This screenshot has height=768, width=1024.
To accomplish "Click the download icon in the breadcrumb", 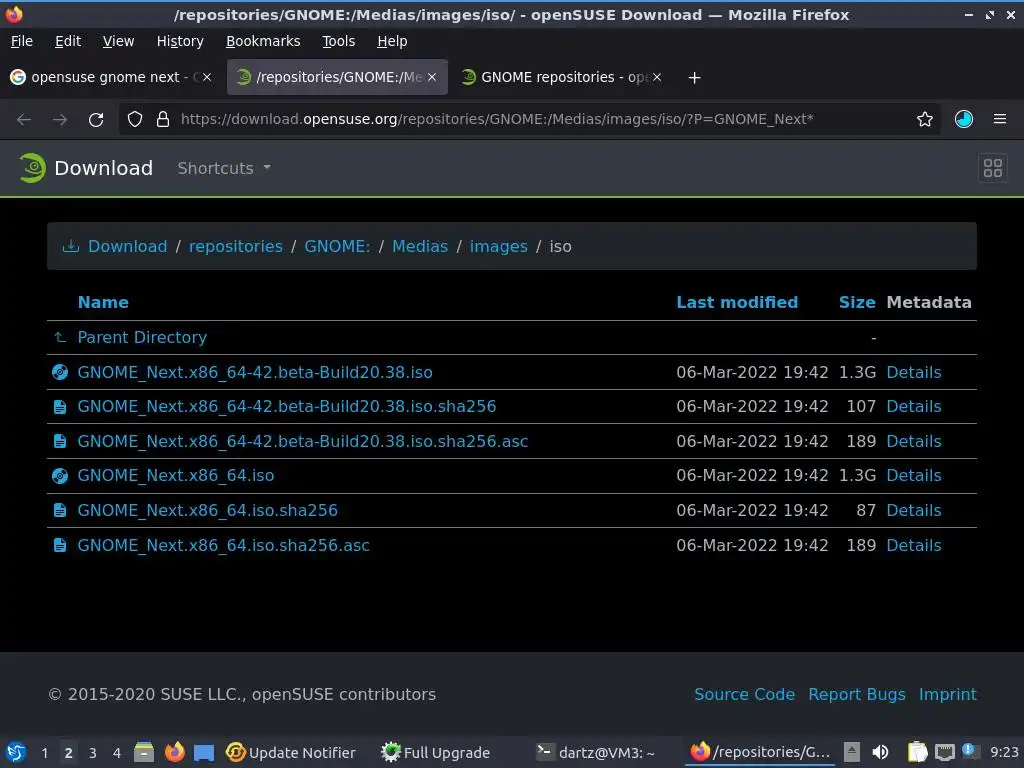I will point(71,246).
